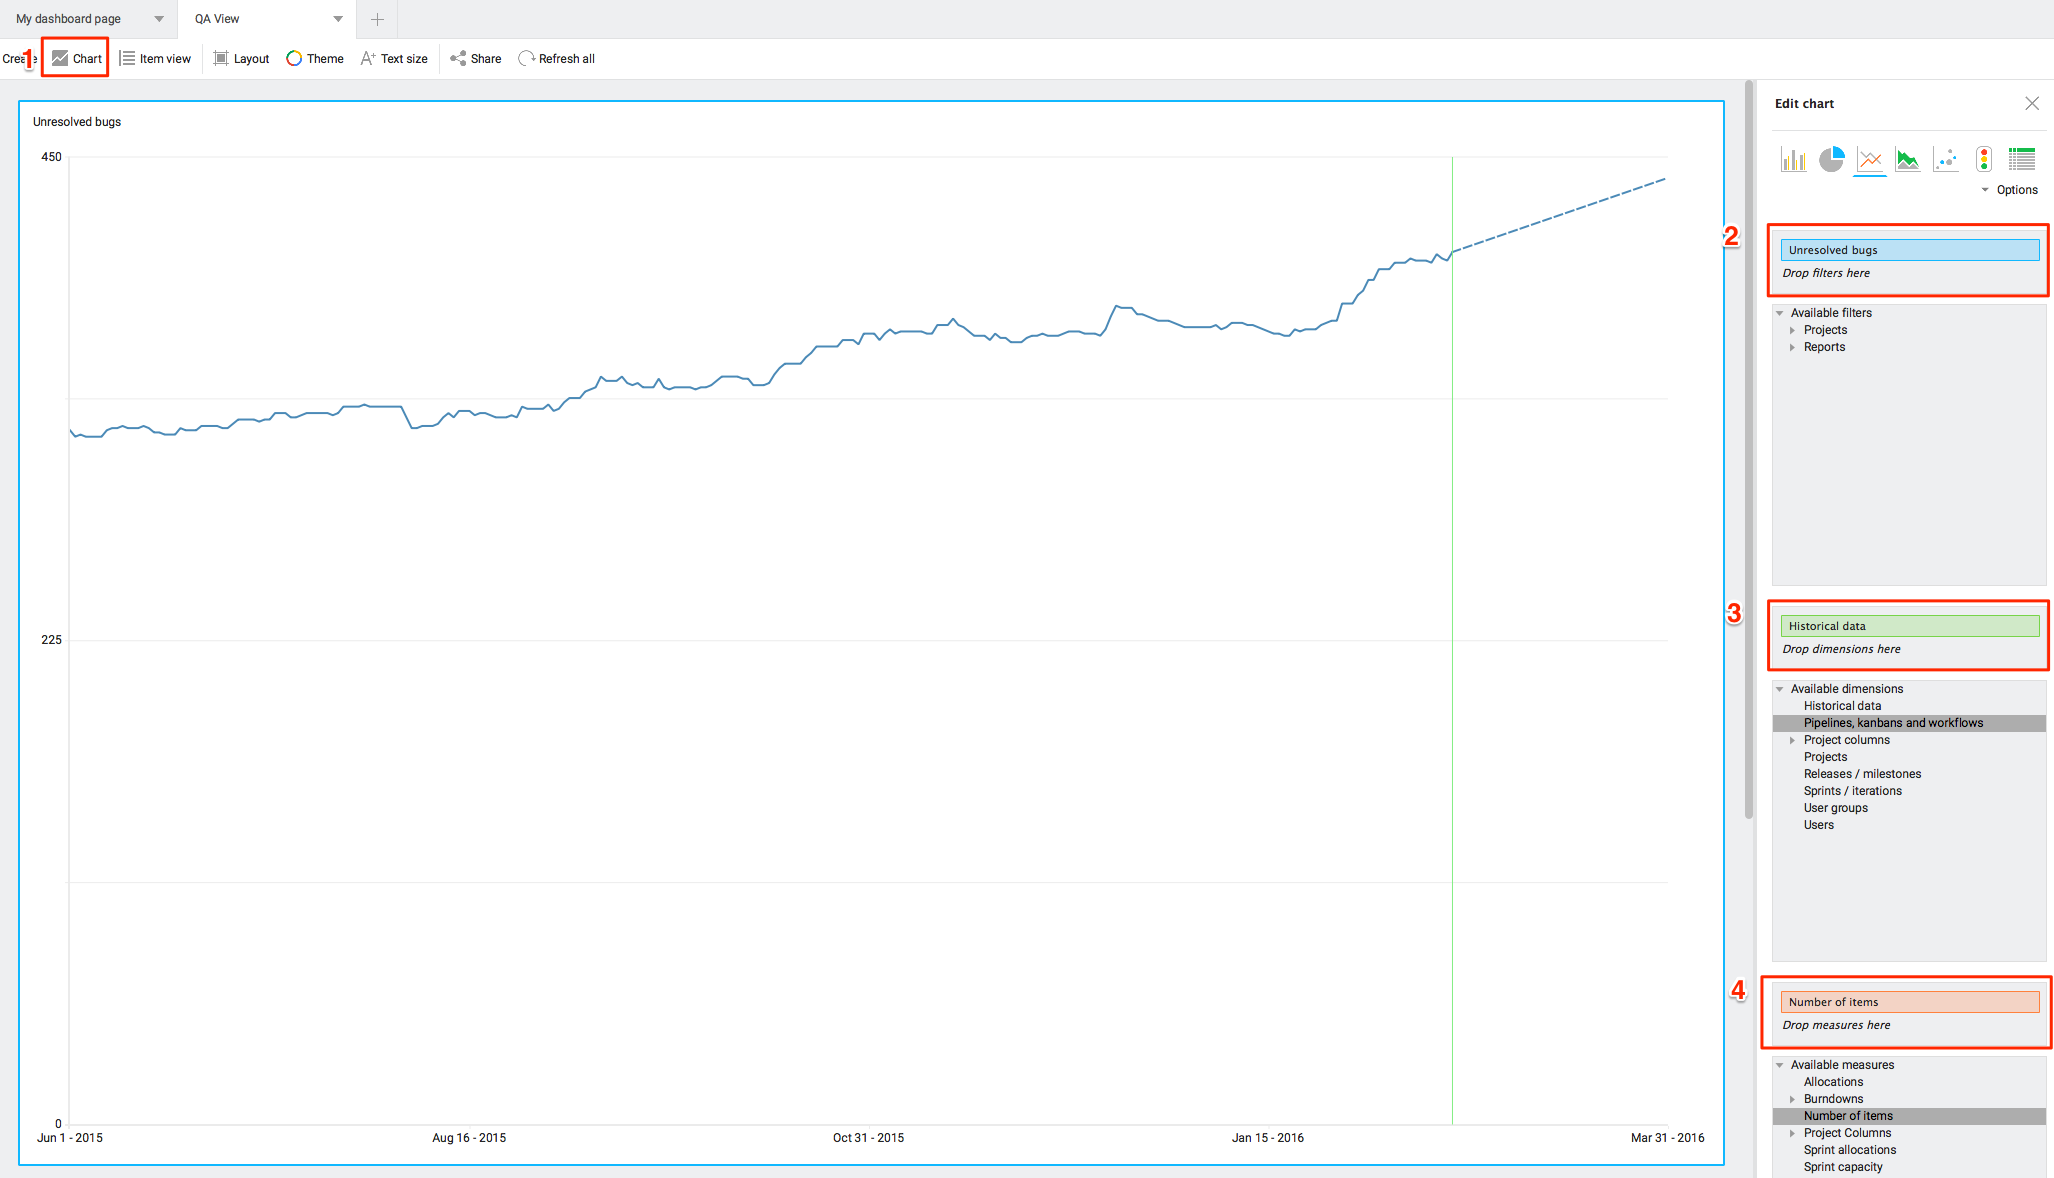Click the Unresolved bugs filter chip
Viewport: 2054px width, 1178px height.
[1909, 250]
